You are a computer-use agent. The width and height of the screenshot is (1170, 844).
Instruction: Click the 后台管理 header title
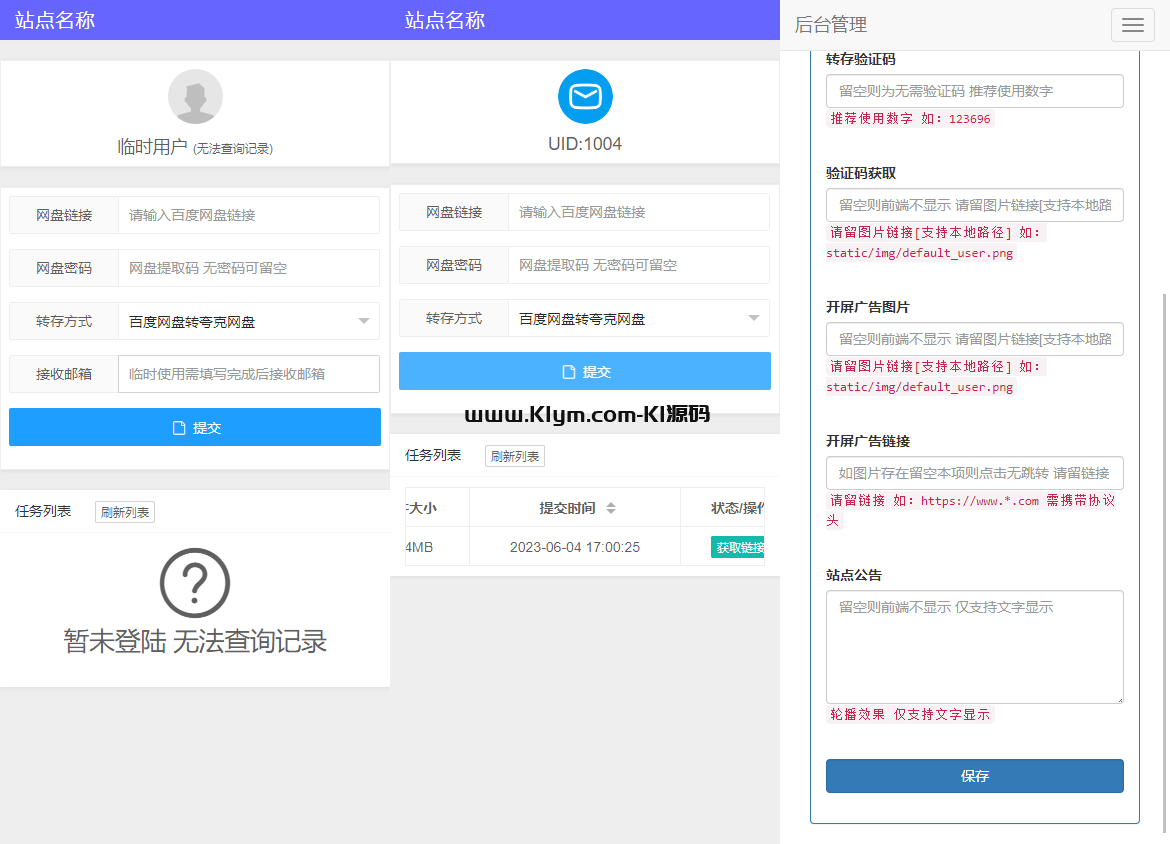[830, 25]
